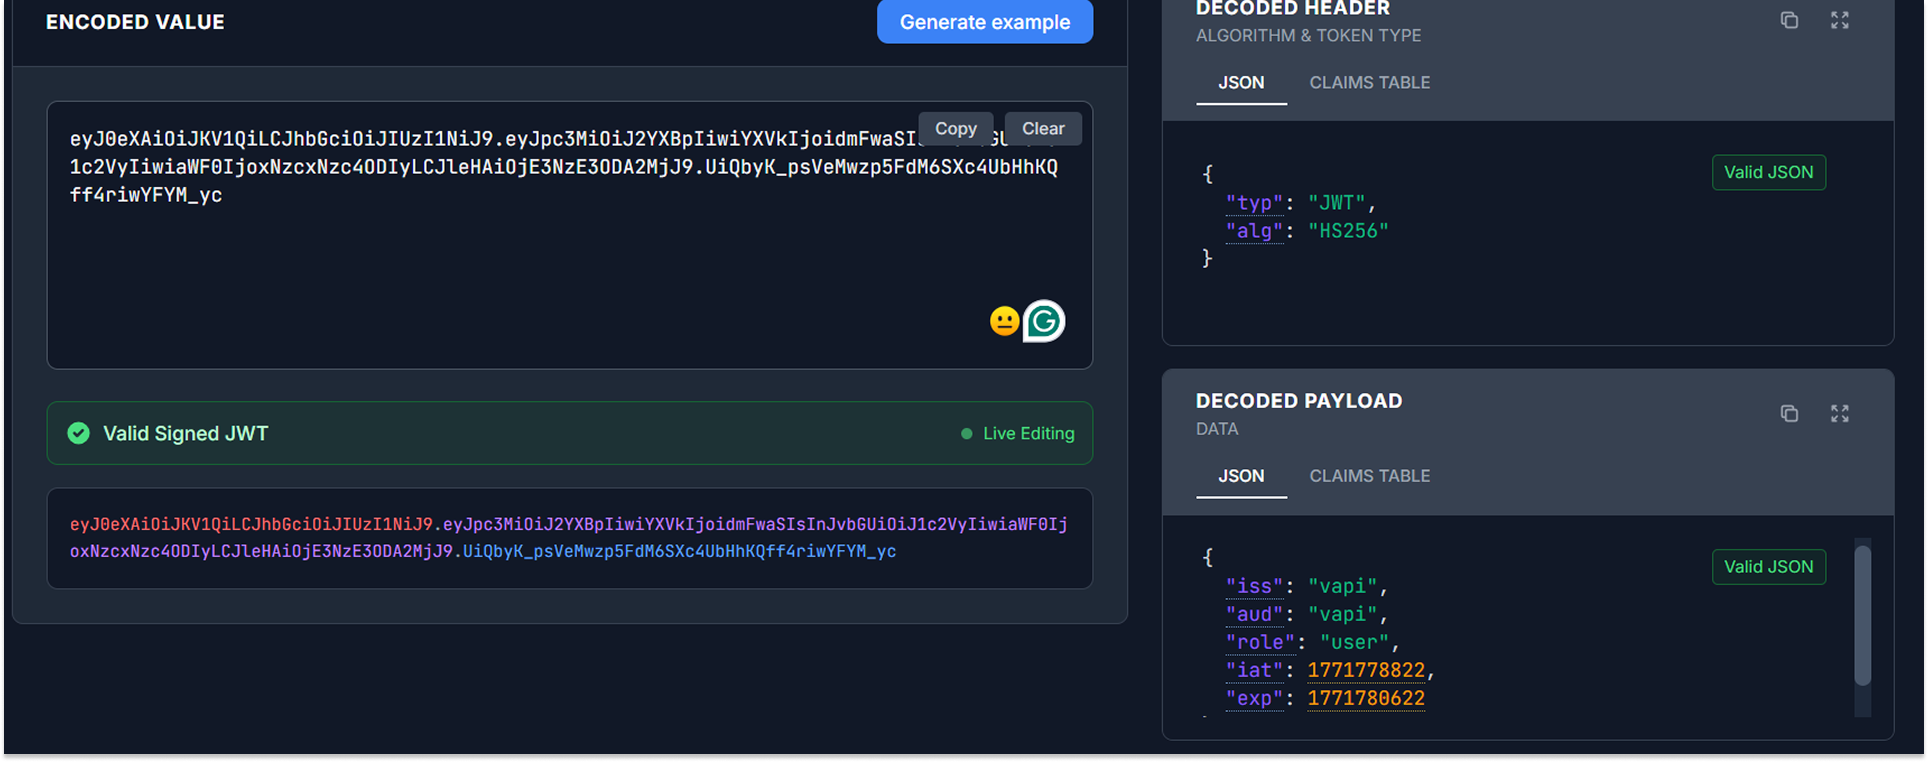Clear the encoded token field
The image size is (1928, 762).
point(1042,129)
